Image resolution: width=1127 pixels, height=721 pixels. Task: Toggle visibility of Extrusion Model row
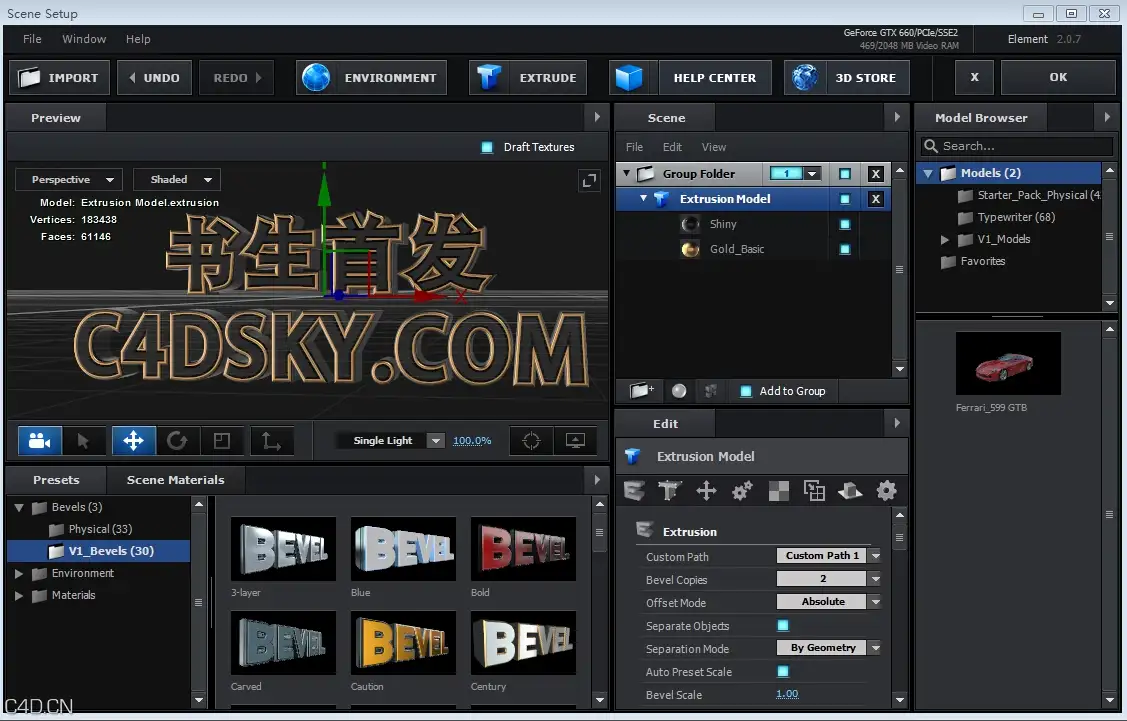[845, 199]
